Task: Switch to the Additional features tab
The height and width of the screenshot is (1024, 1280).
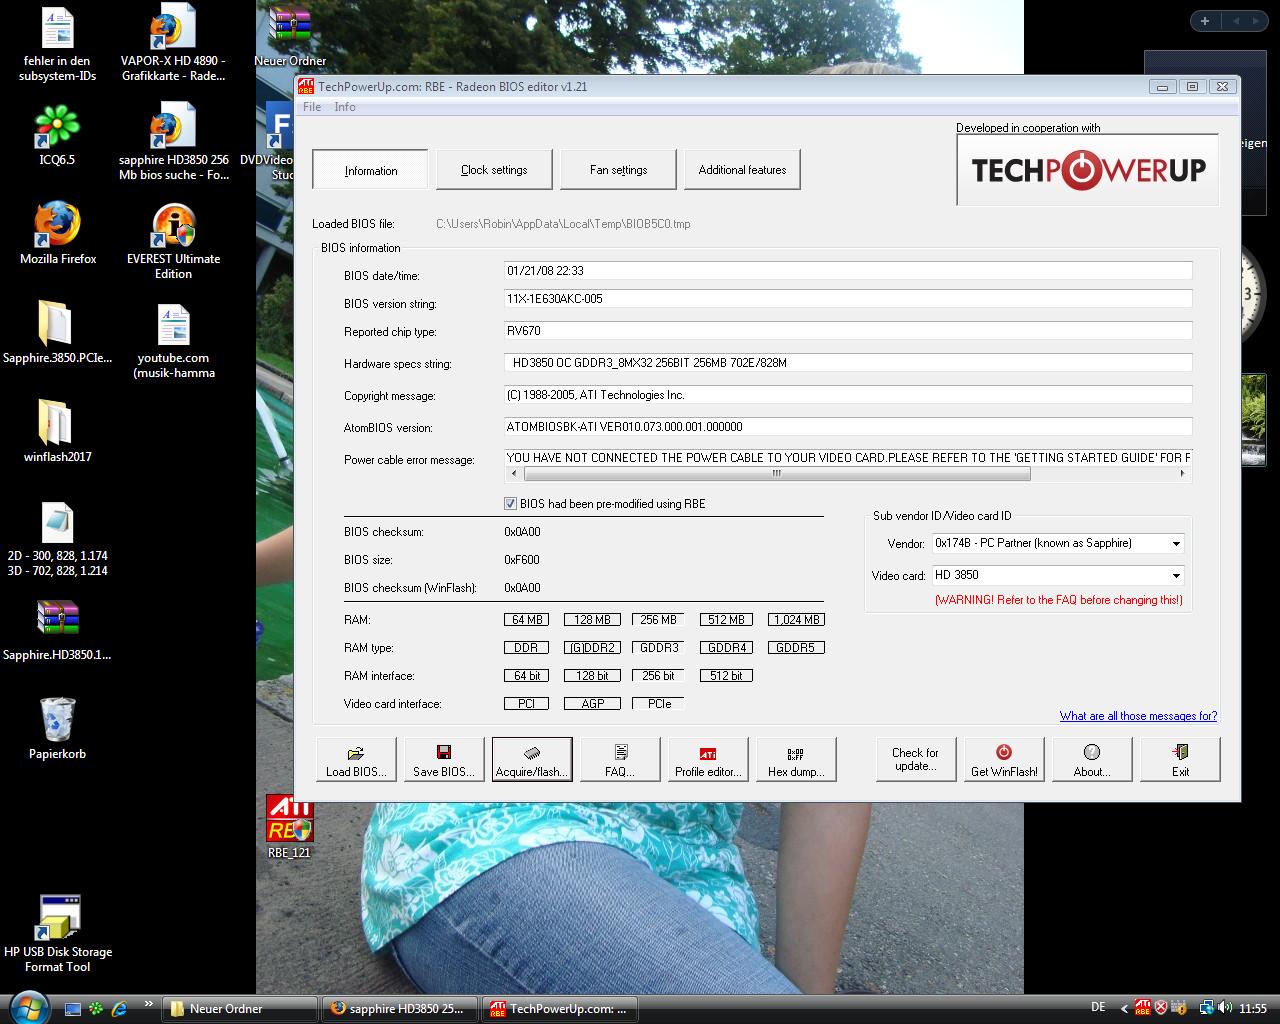Action: tap(742, 170)
